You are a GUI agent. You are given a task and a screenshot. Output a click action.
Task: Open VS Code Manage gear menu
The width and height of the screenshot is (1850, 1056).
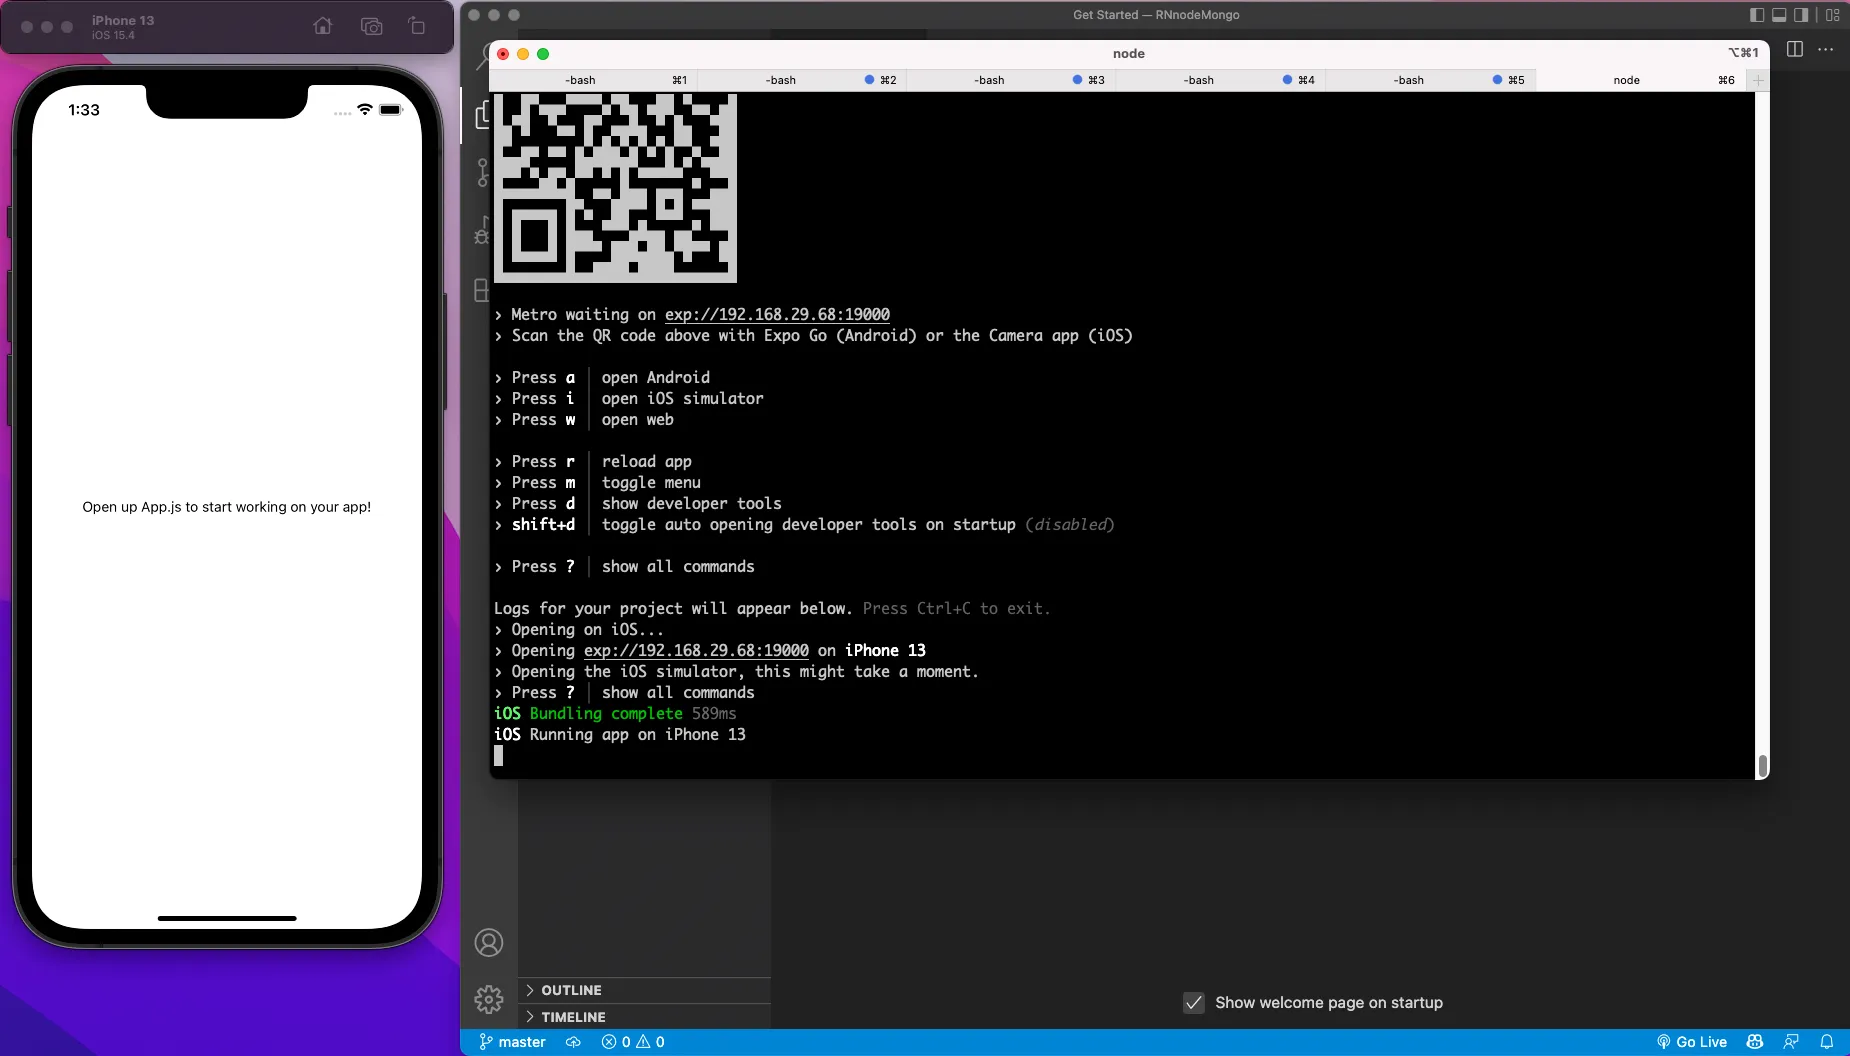point(489,998)
